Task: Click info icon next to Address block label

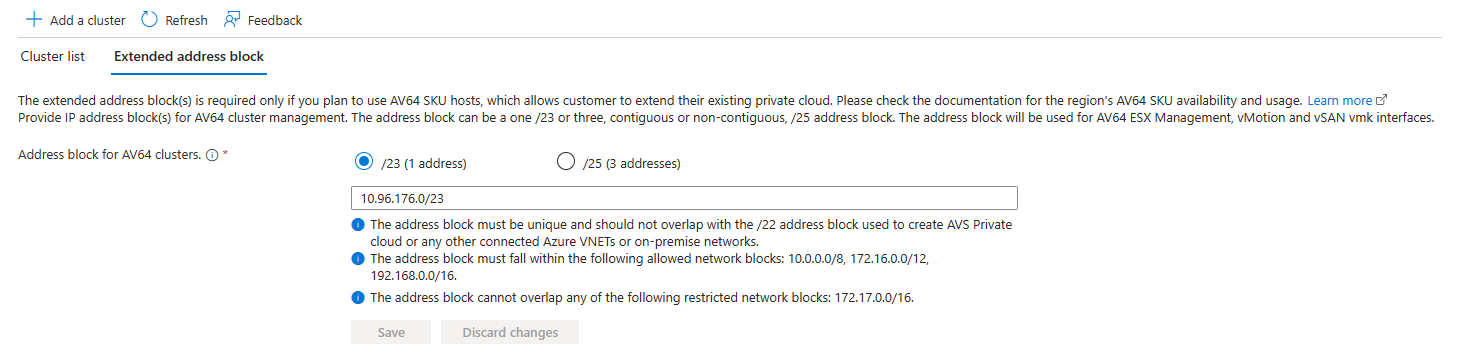Action: click(x=212, y=155)
